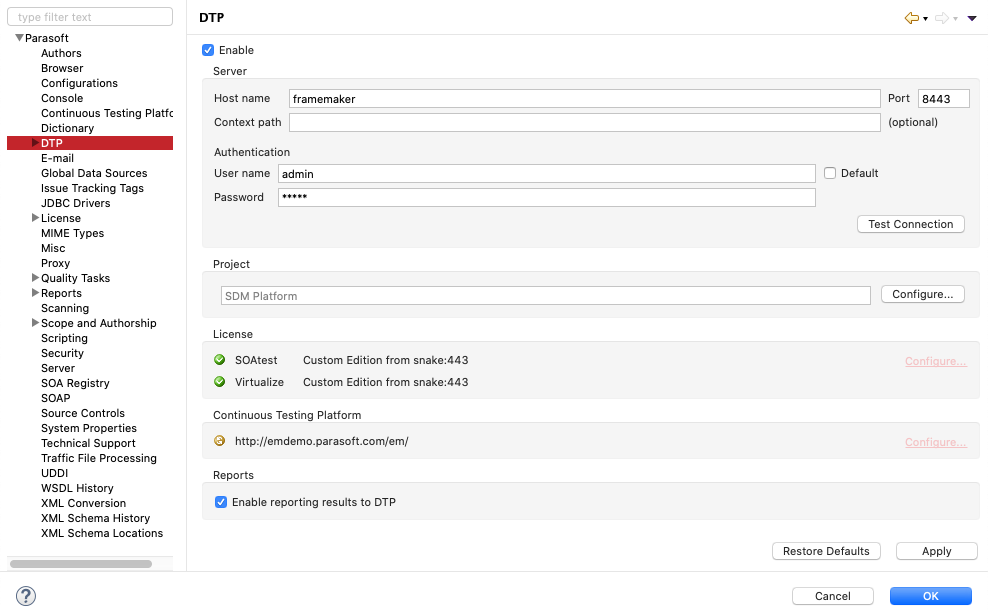988x610 pixels.
Task: Click the forward navigation arrow icon
Action: pos(941,18)
